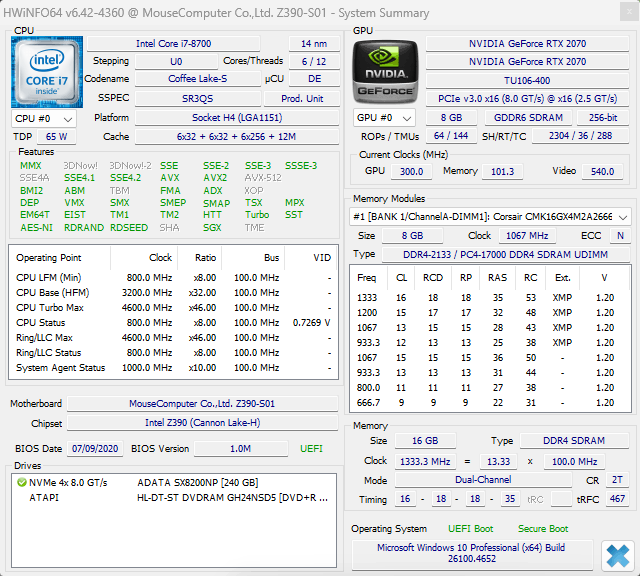Click the Intel Core i7 logo
This screenshot has height=576, width=640.
coord(47,72)
